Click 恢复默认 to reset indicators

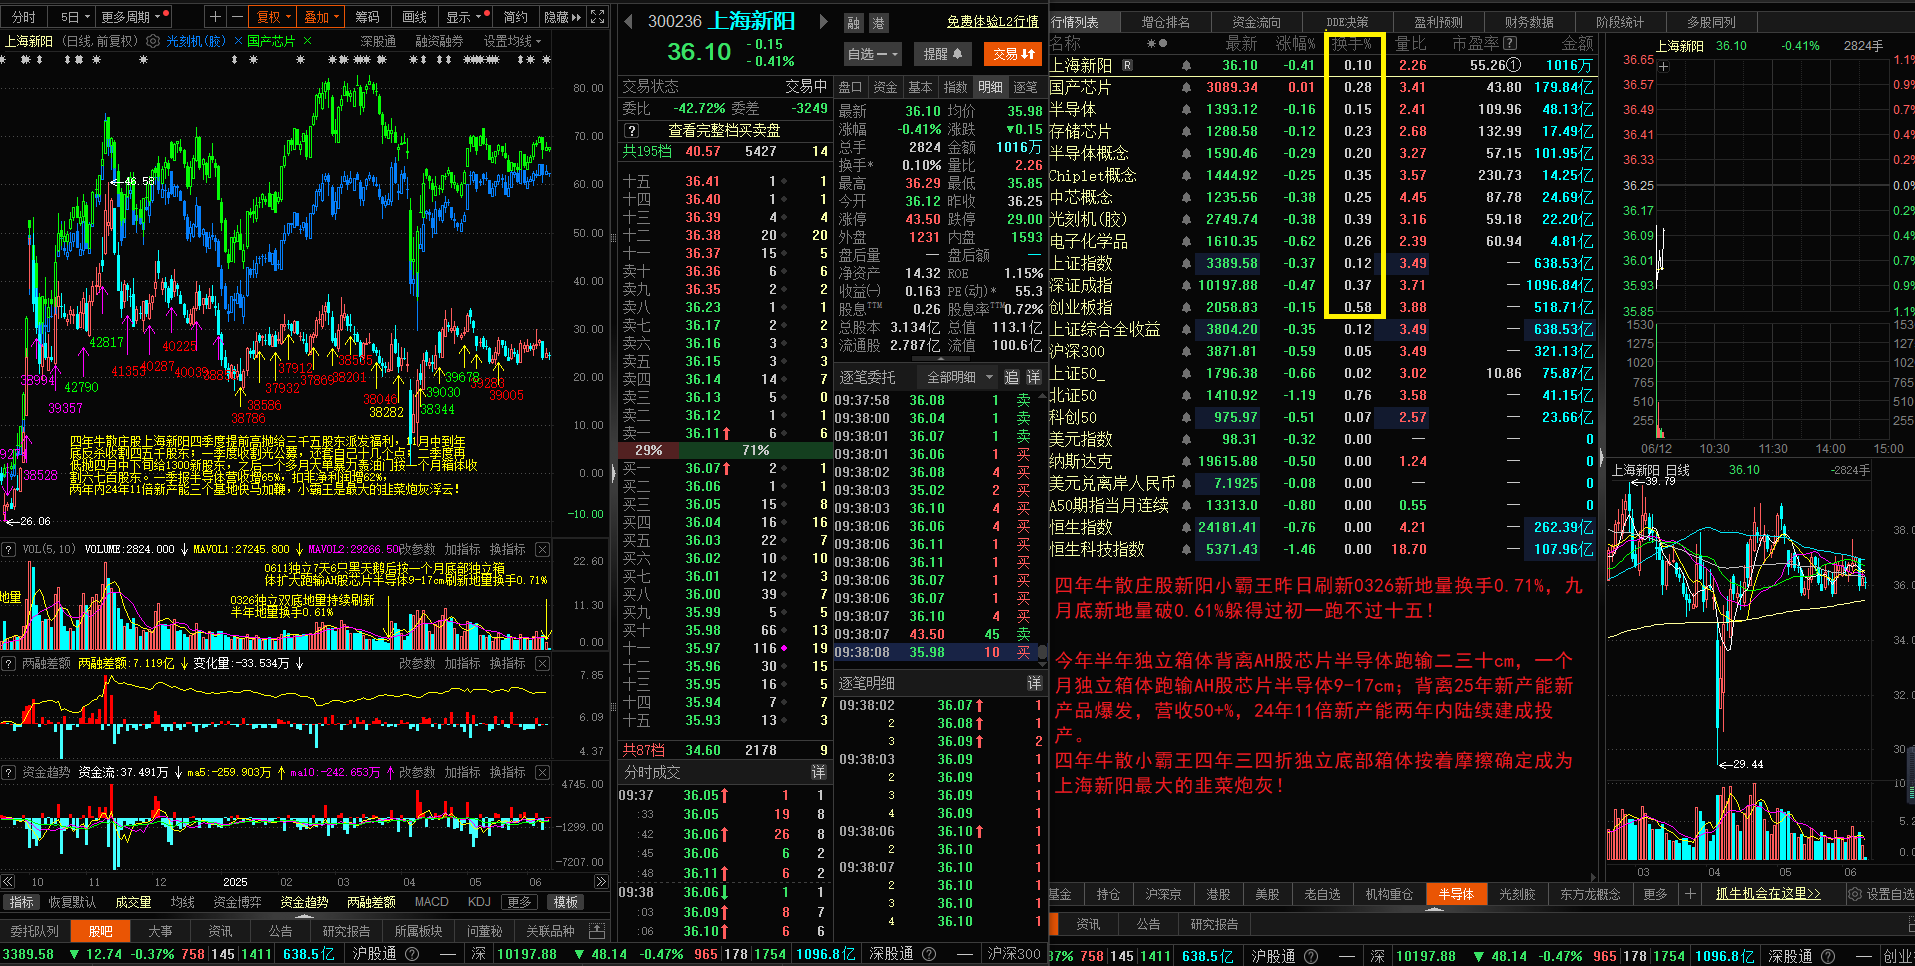[x=73, y=902]
